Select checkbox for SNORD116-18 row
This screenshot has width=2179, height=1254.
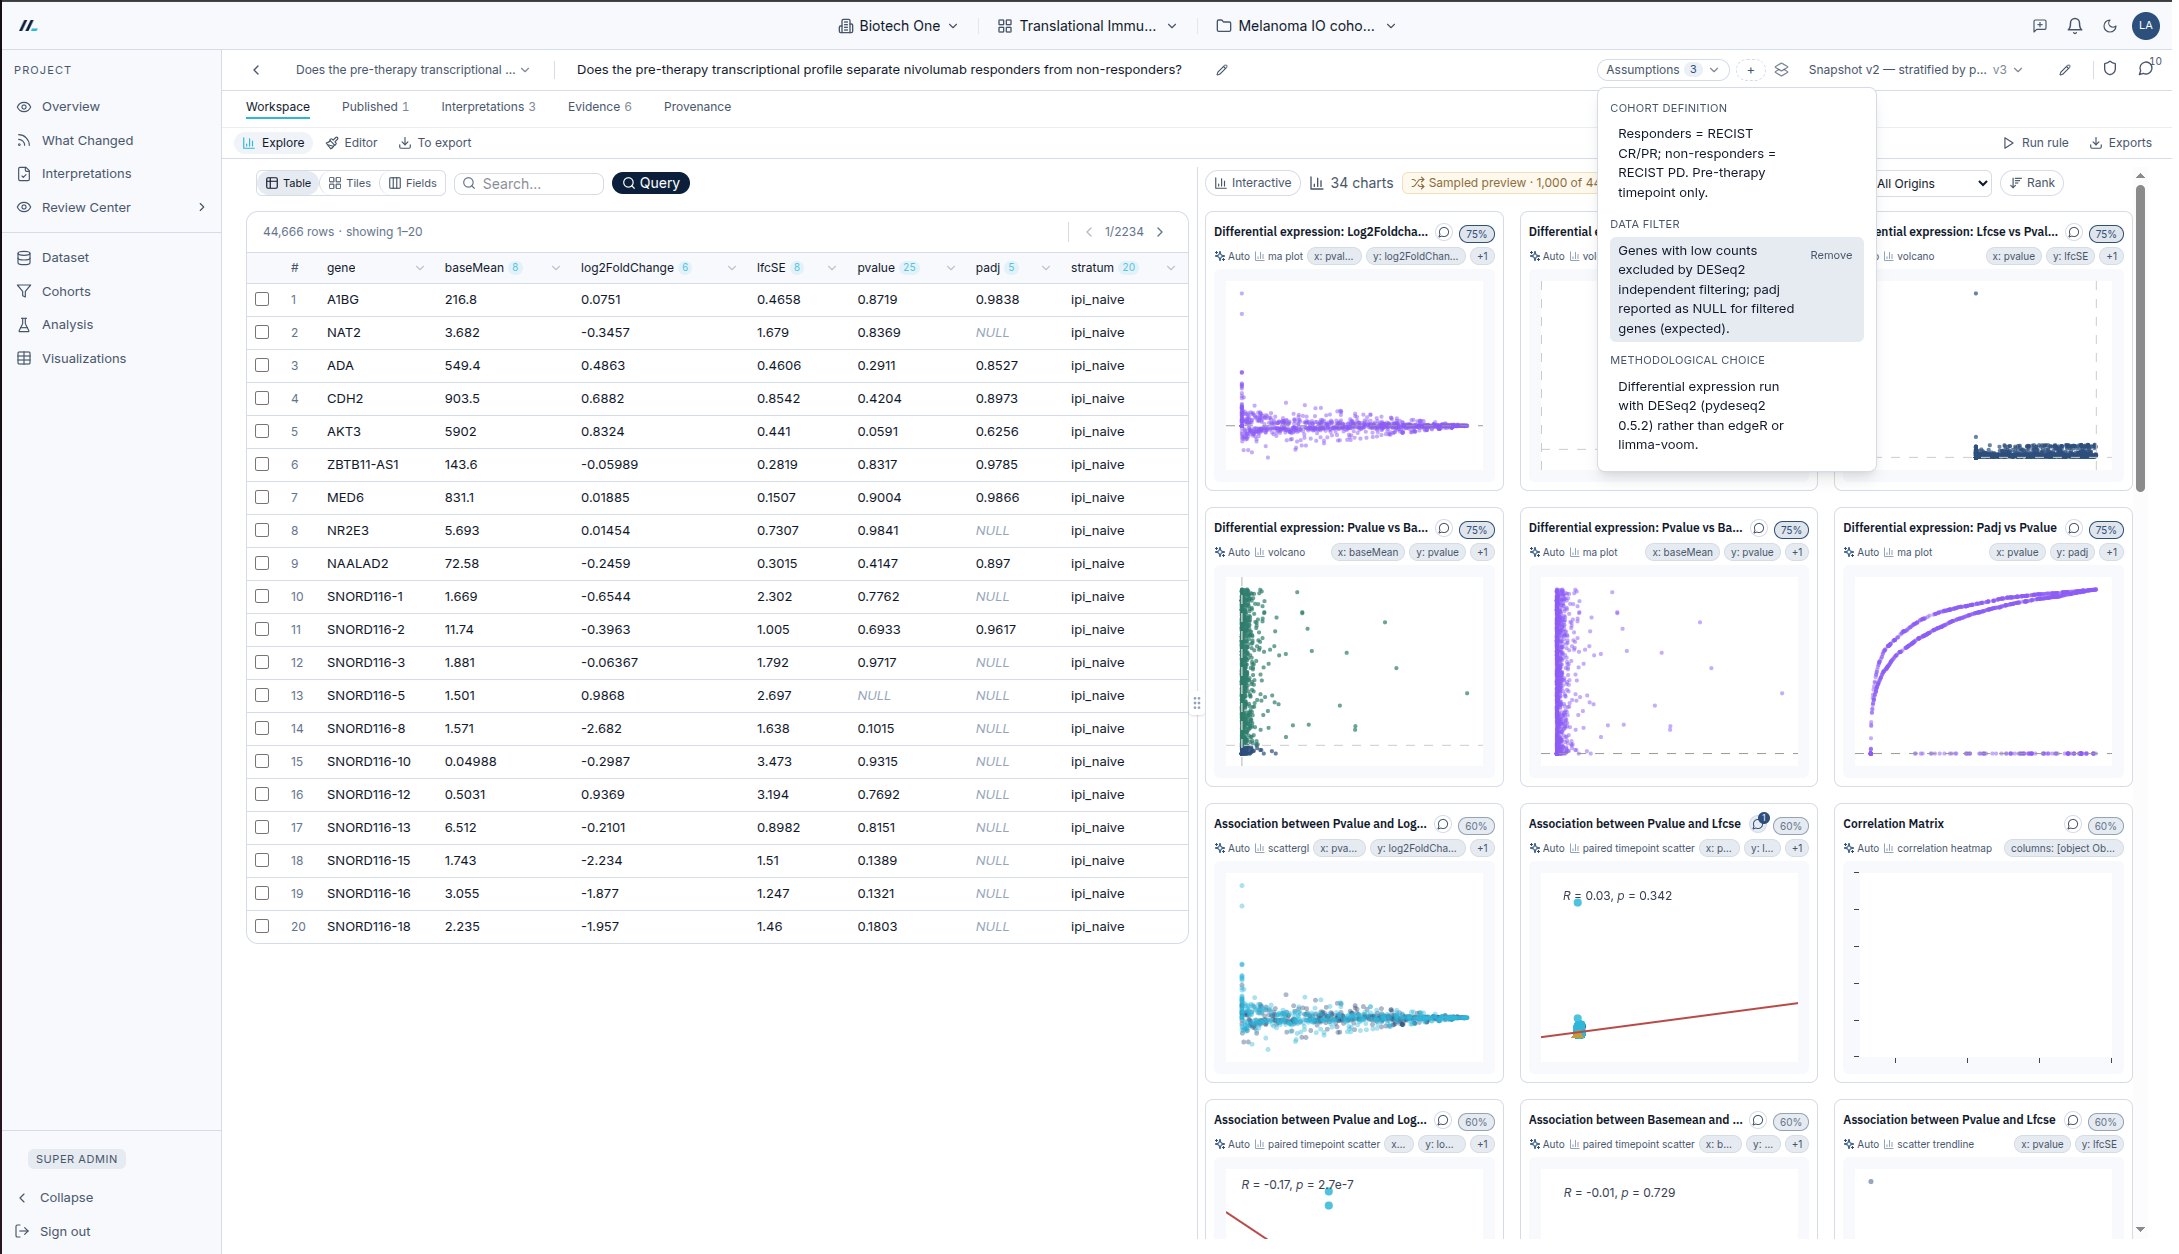(x=262, y=926)
